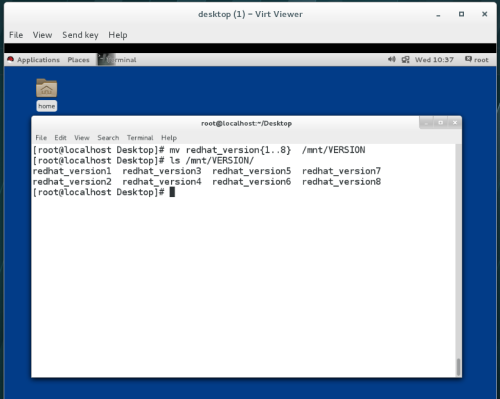Maximize the Virt Viewer window
Viewport: 500px width, 399px height.
pyautogui.click(x=461, y=14)
